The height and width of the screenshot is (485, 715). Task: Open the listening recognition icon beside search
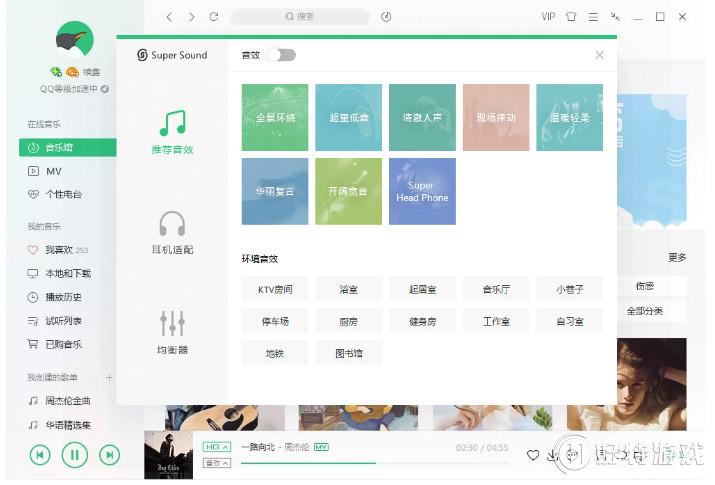pos(386,17)
